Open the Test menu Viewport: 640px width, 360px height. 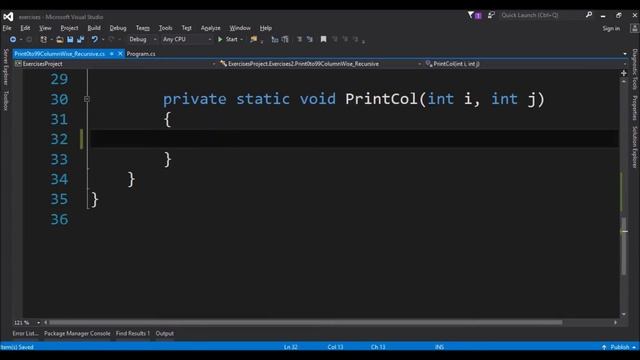point(187,28)
